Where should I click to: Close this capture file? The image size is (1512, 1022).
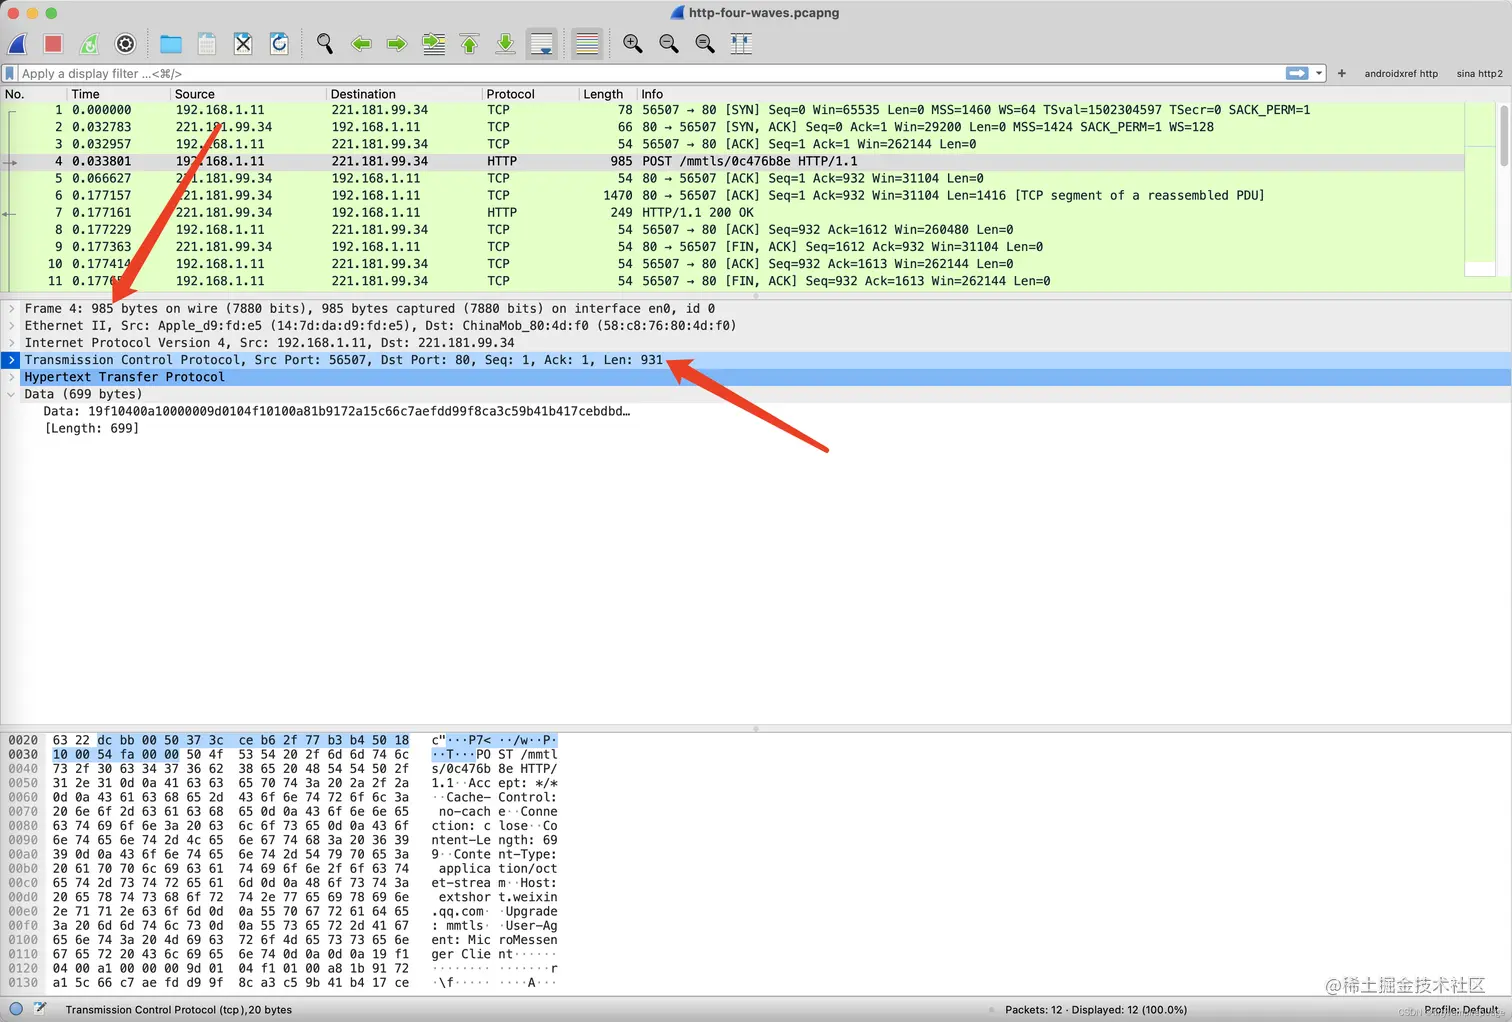(x=243, y=43)
